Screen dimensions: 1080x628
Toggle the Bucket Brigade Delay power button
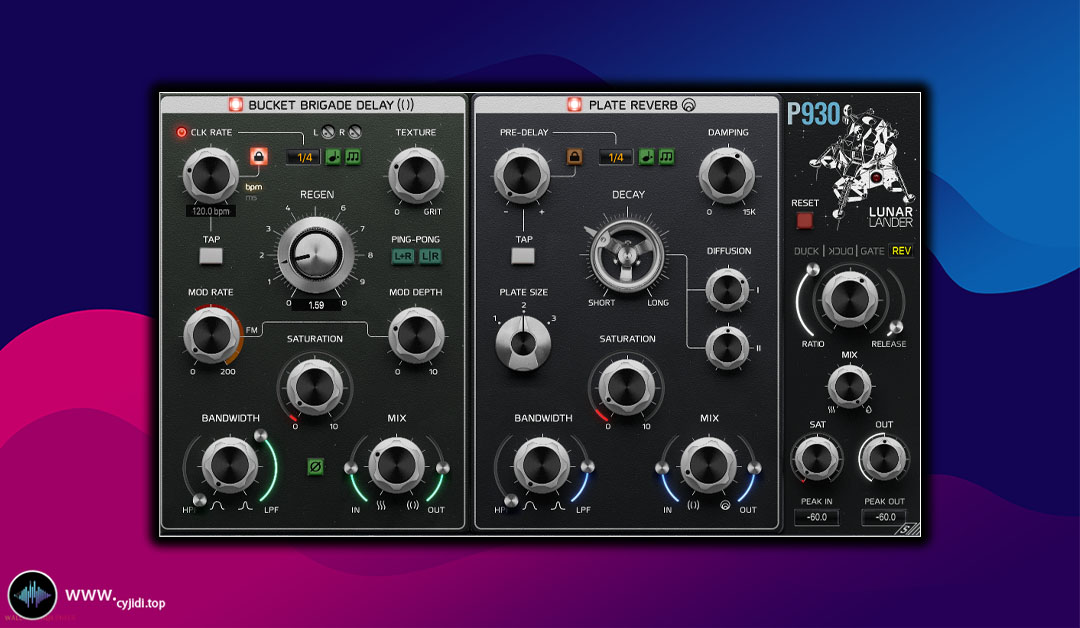(236, 105)
